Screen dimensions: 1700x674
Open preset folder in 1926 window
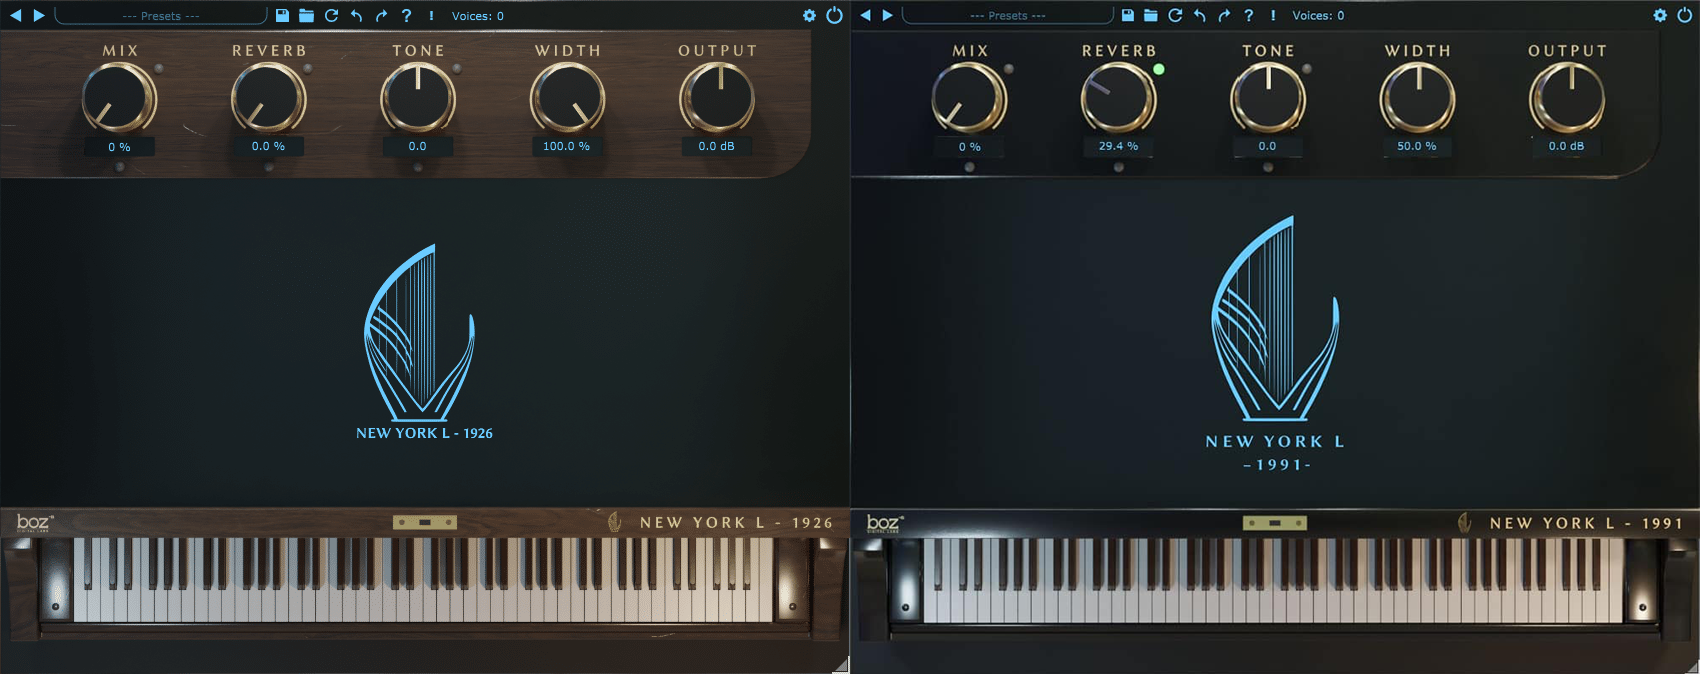click(306, 15)
